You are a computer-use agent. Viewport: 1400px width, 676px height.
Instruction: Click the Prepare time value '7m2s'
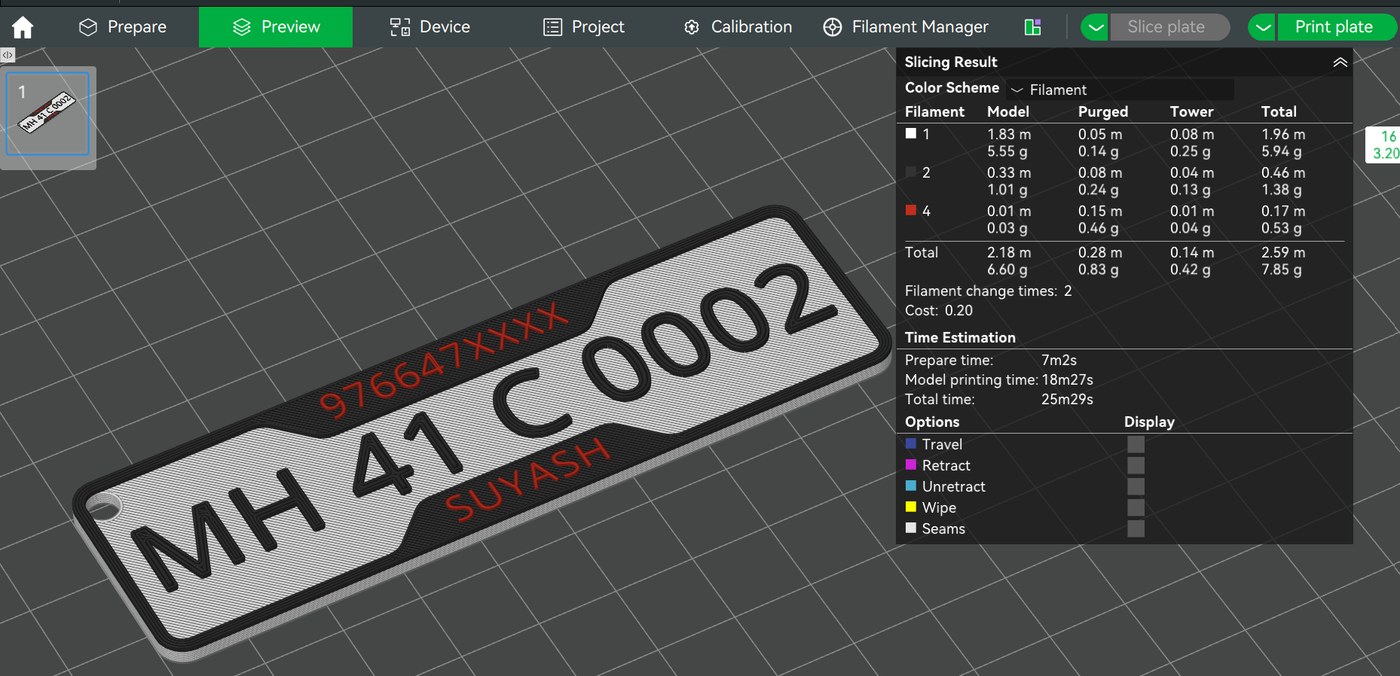(x=1061, y=360)
